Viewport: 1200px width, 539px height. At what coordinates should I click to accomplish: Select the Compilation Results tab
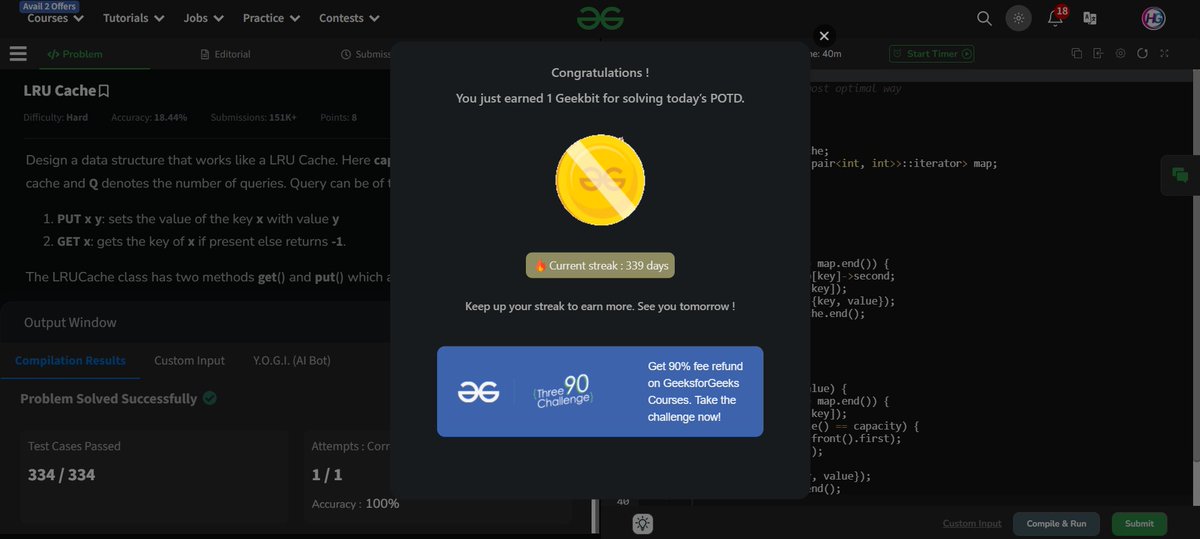[70, 360]
